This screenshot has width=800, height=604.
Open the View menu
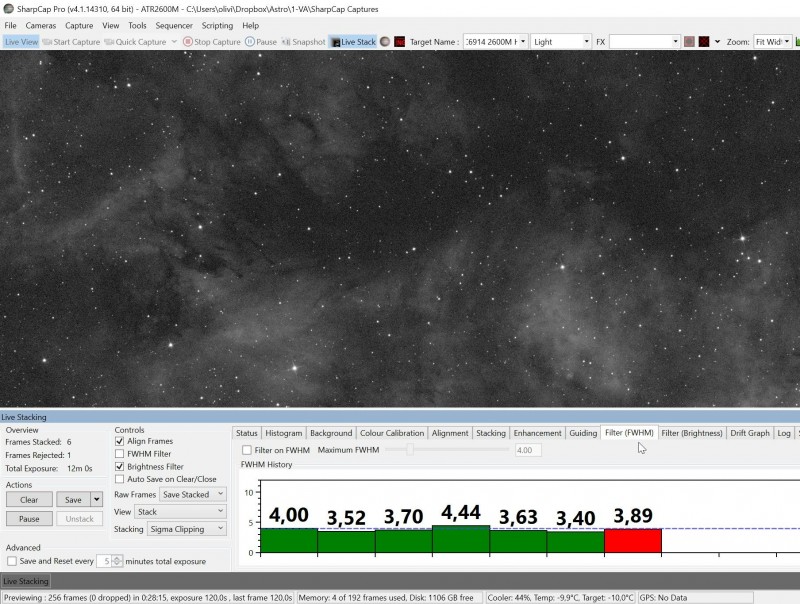coord(111,26)
